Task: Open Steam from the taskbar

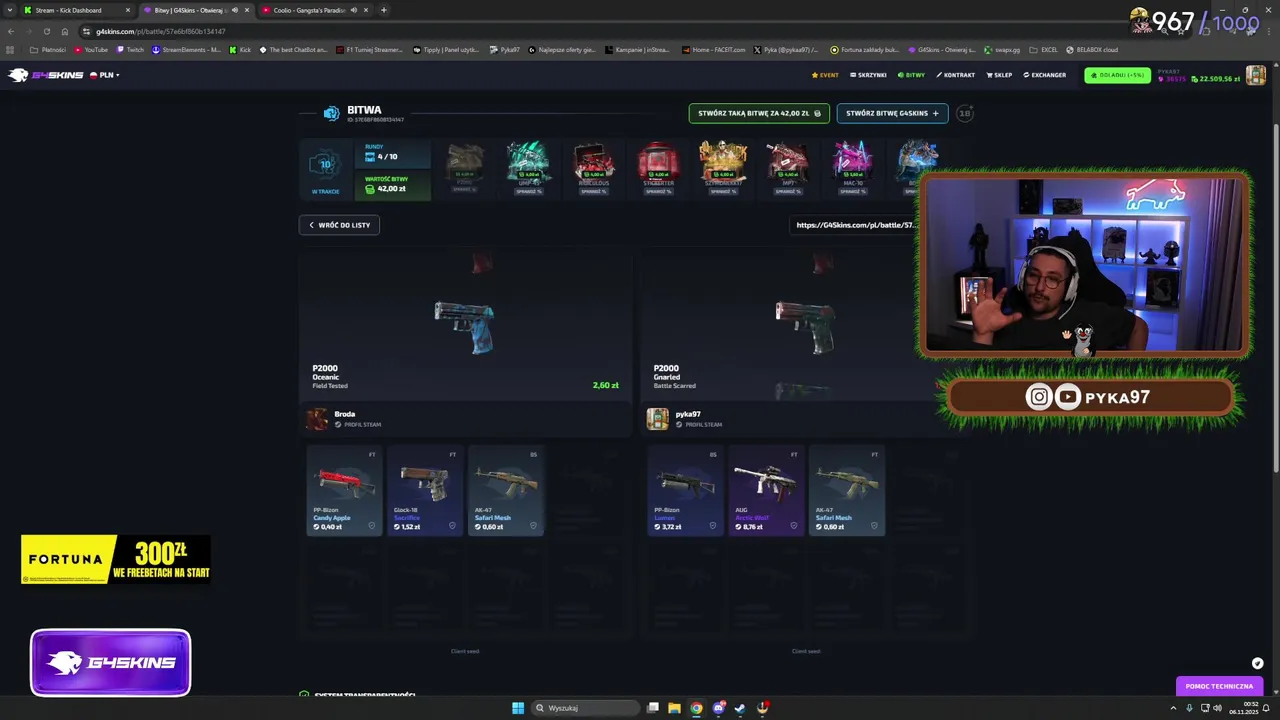Action: tap(740, 708)
